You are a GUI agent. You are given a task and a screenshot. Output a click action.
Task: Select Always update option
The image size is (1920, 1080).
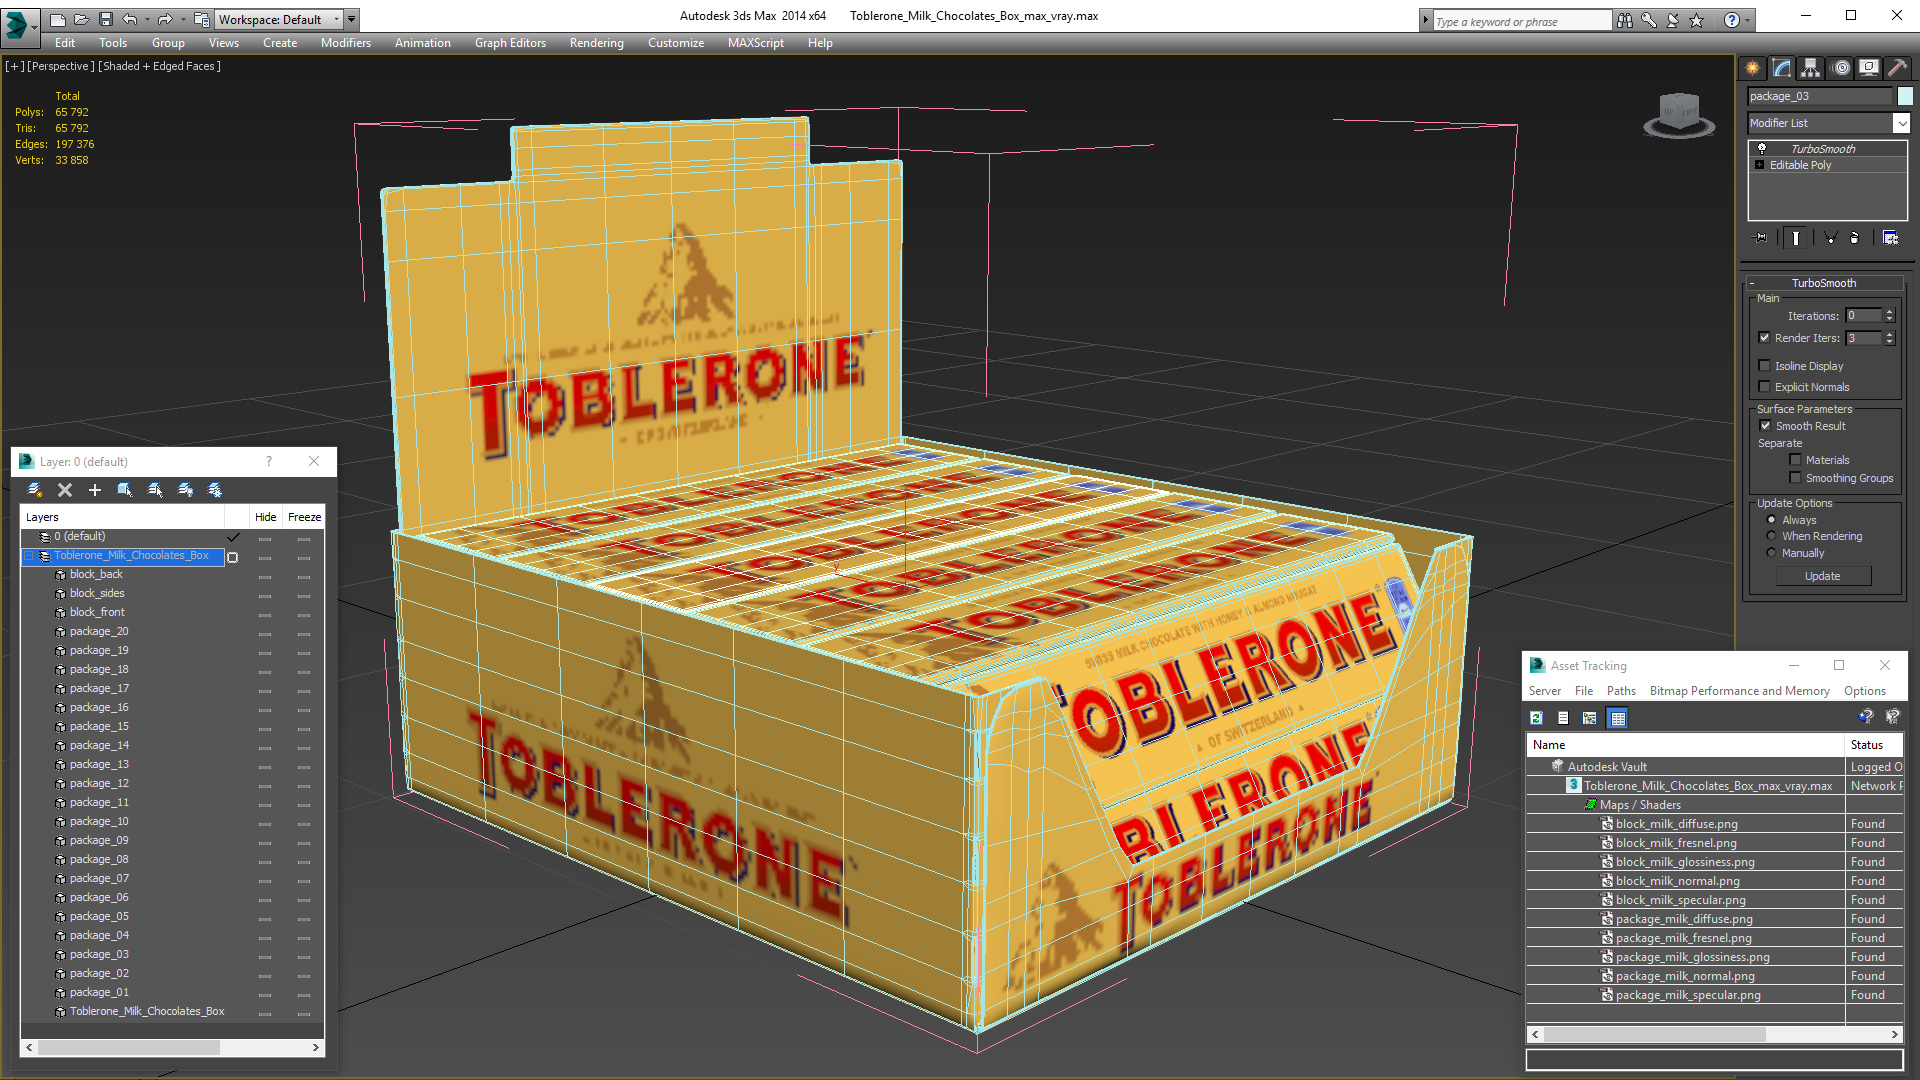pos(1772,520)
